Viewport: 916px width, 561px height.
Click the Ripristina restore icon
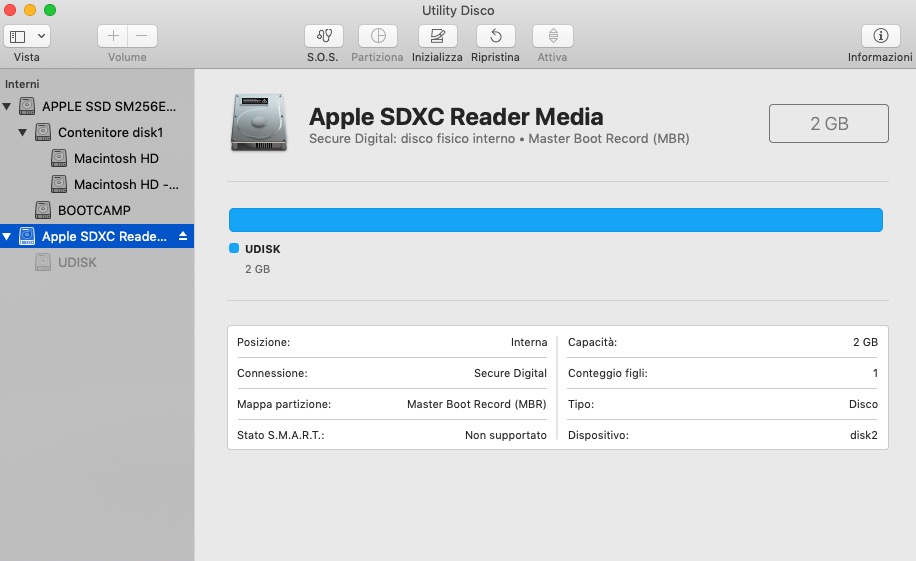click(495, 36)
